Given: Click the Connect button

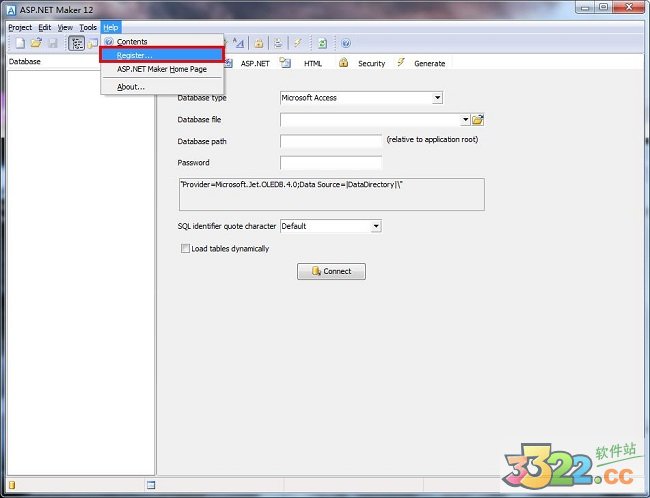Looking at the screenshot, I should (x=331, y=271).
